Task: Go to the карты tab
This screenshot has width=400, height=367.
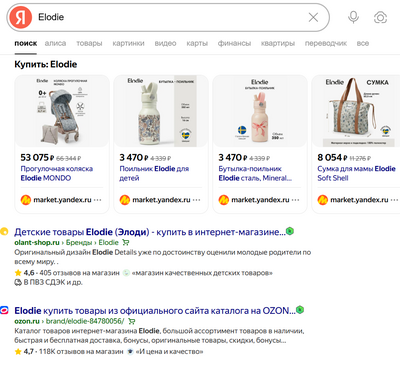Action: [x=197, y=43]
